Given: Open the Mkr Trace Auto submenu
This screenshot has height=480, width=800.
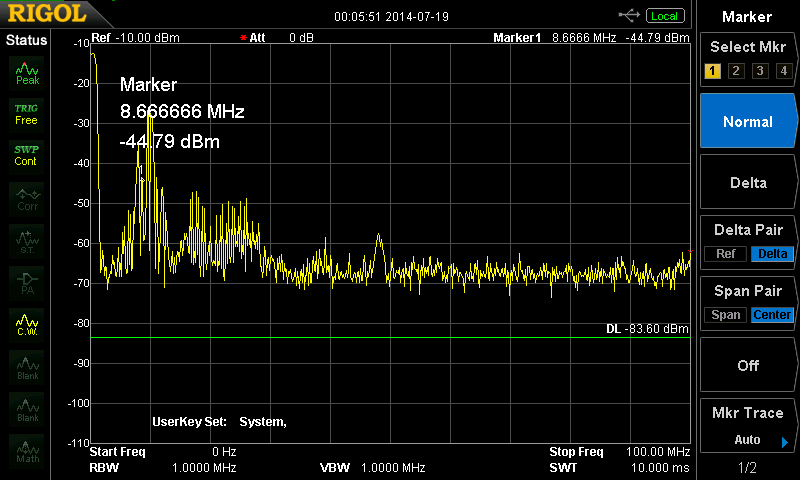Looking at the screenshot, I should pos(748,425).
